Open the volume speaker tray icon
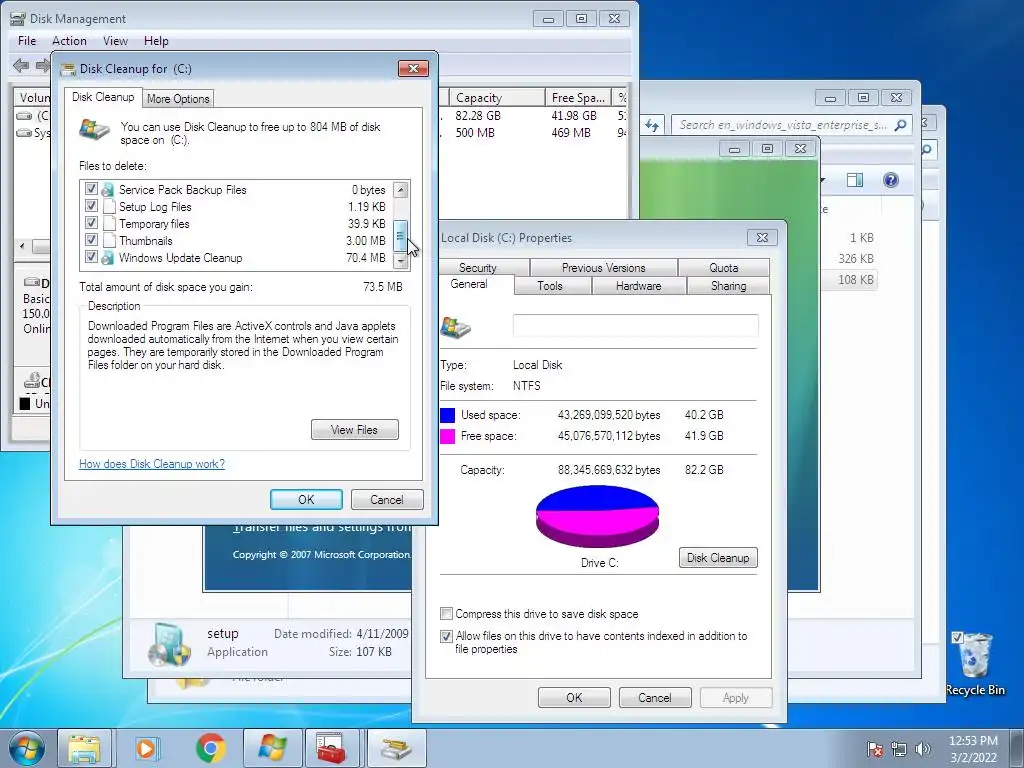1024x768 pixels. [923, 749]
